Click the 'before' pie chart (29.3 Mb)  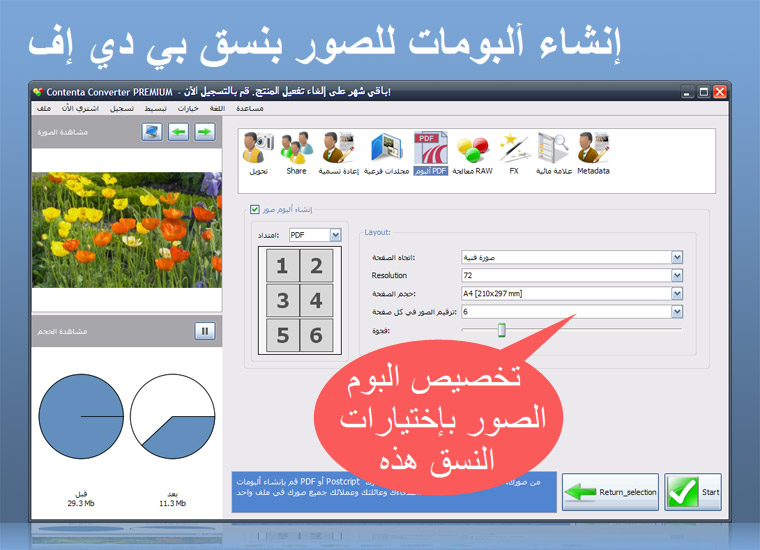[x=81, y=416]
